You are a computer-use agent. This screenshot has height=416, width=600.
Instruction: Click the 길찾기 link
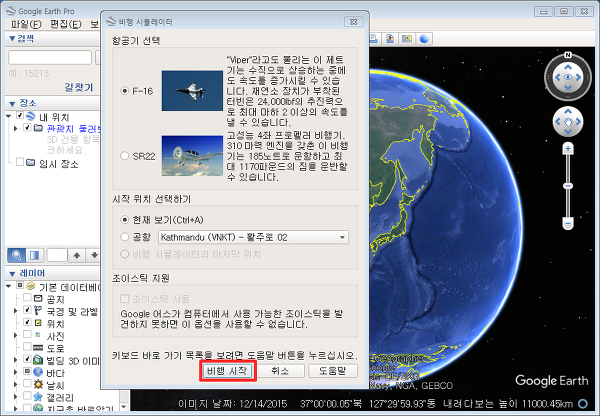(x=79, y=87)
